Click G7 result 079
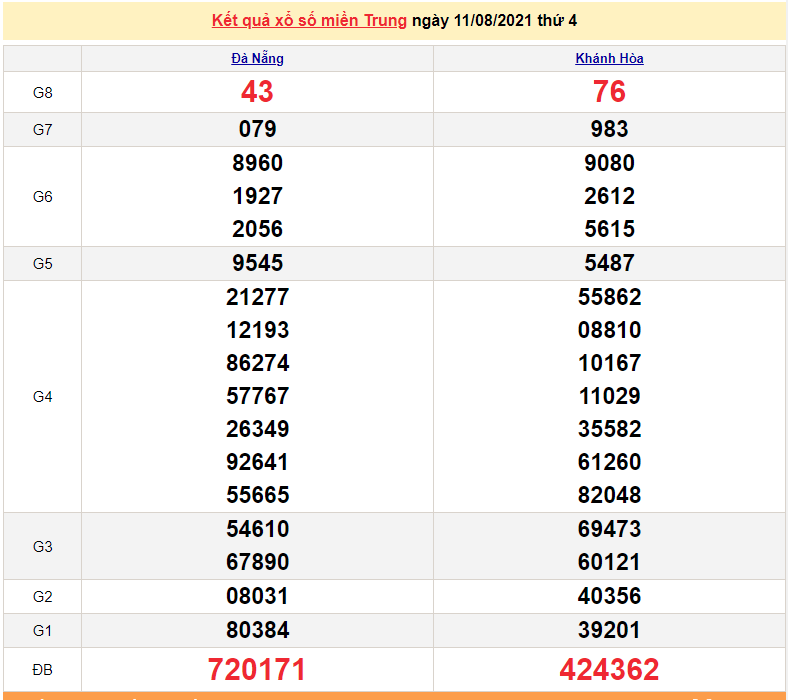788x700 pixels. pyautogui.click(x=257, y=129)
